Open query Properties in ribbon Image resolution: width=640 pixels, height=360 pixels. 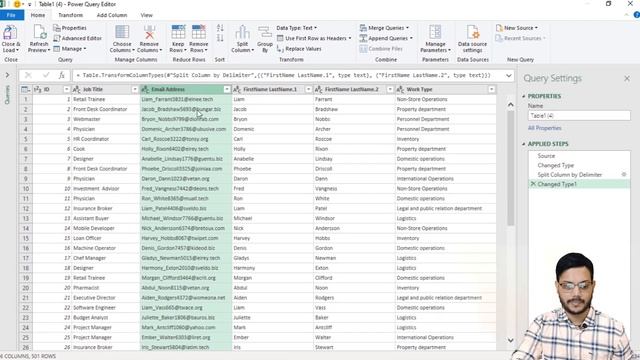(x=70, y=28)
